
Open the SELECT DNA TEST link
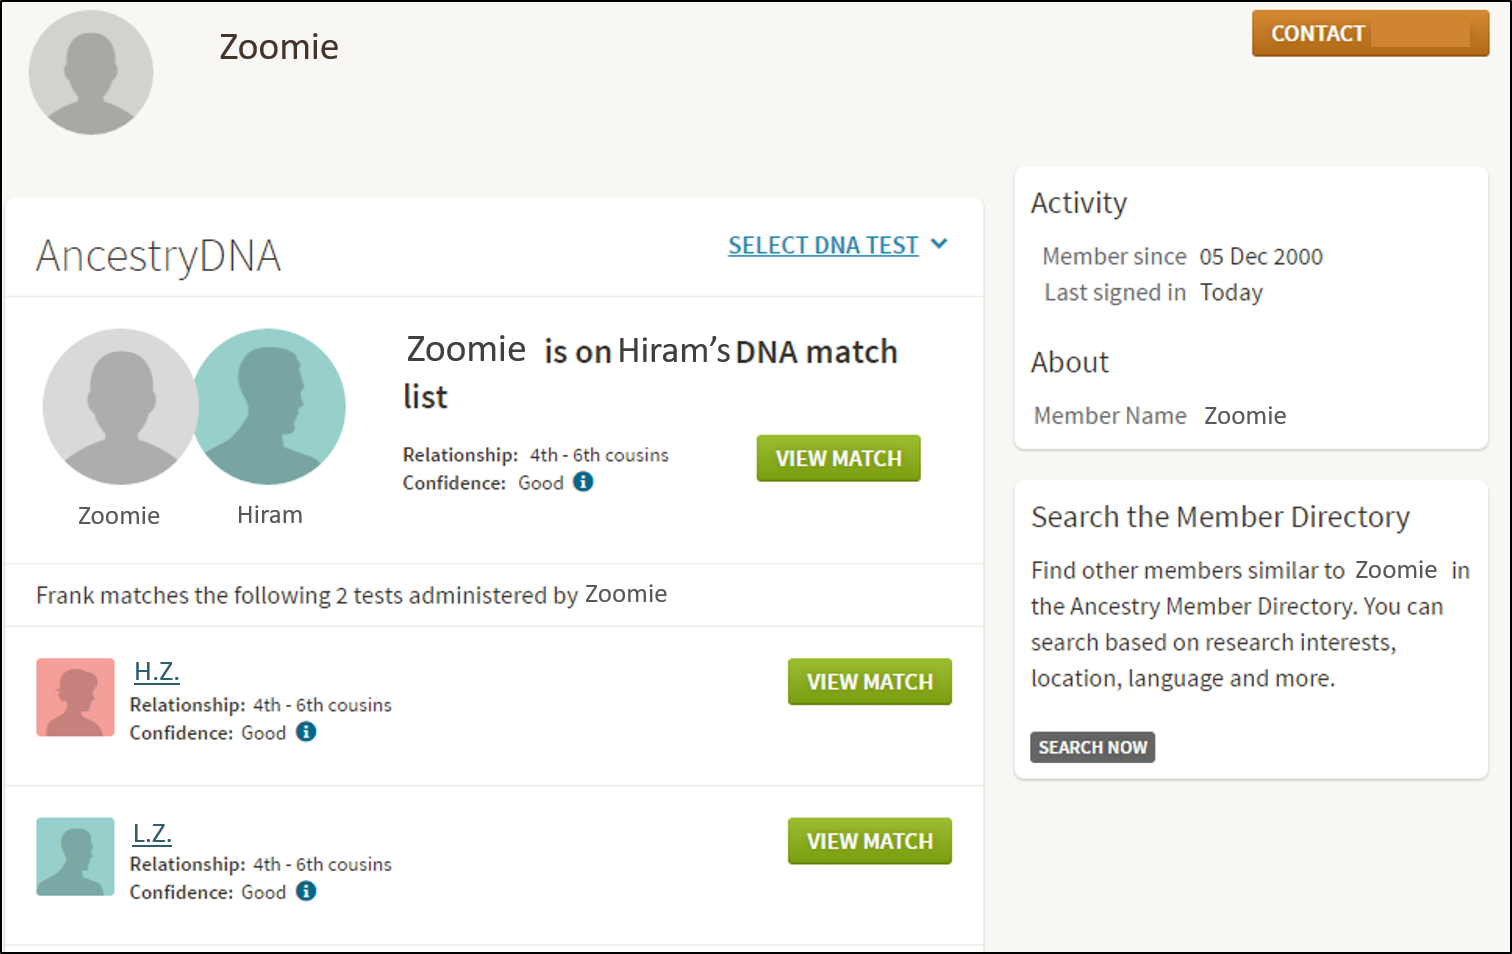click(823, 245)
